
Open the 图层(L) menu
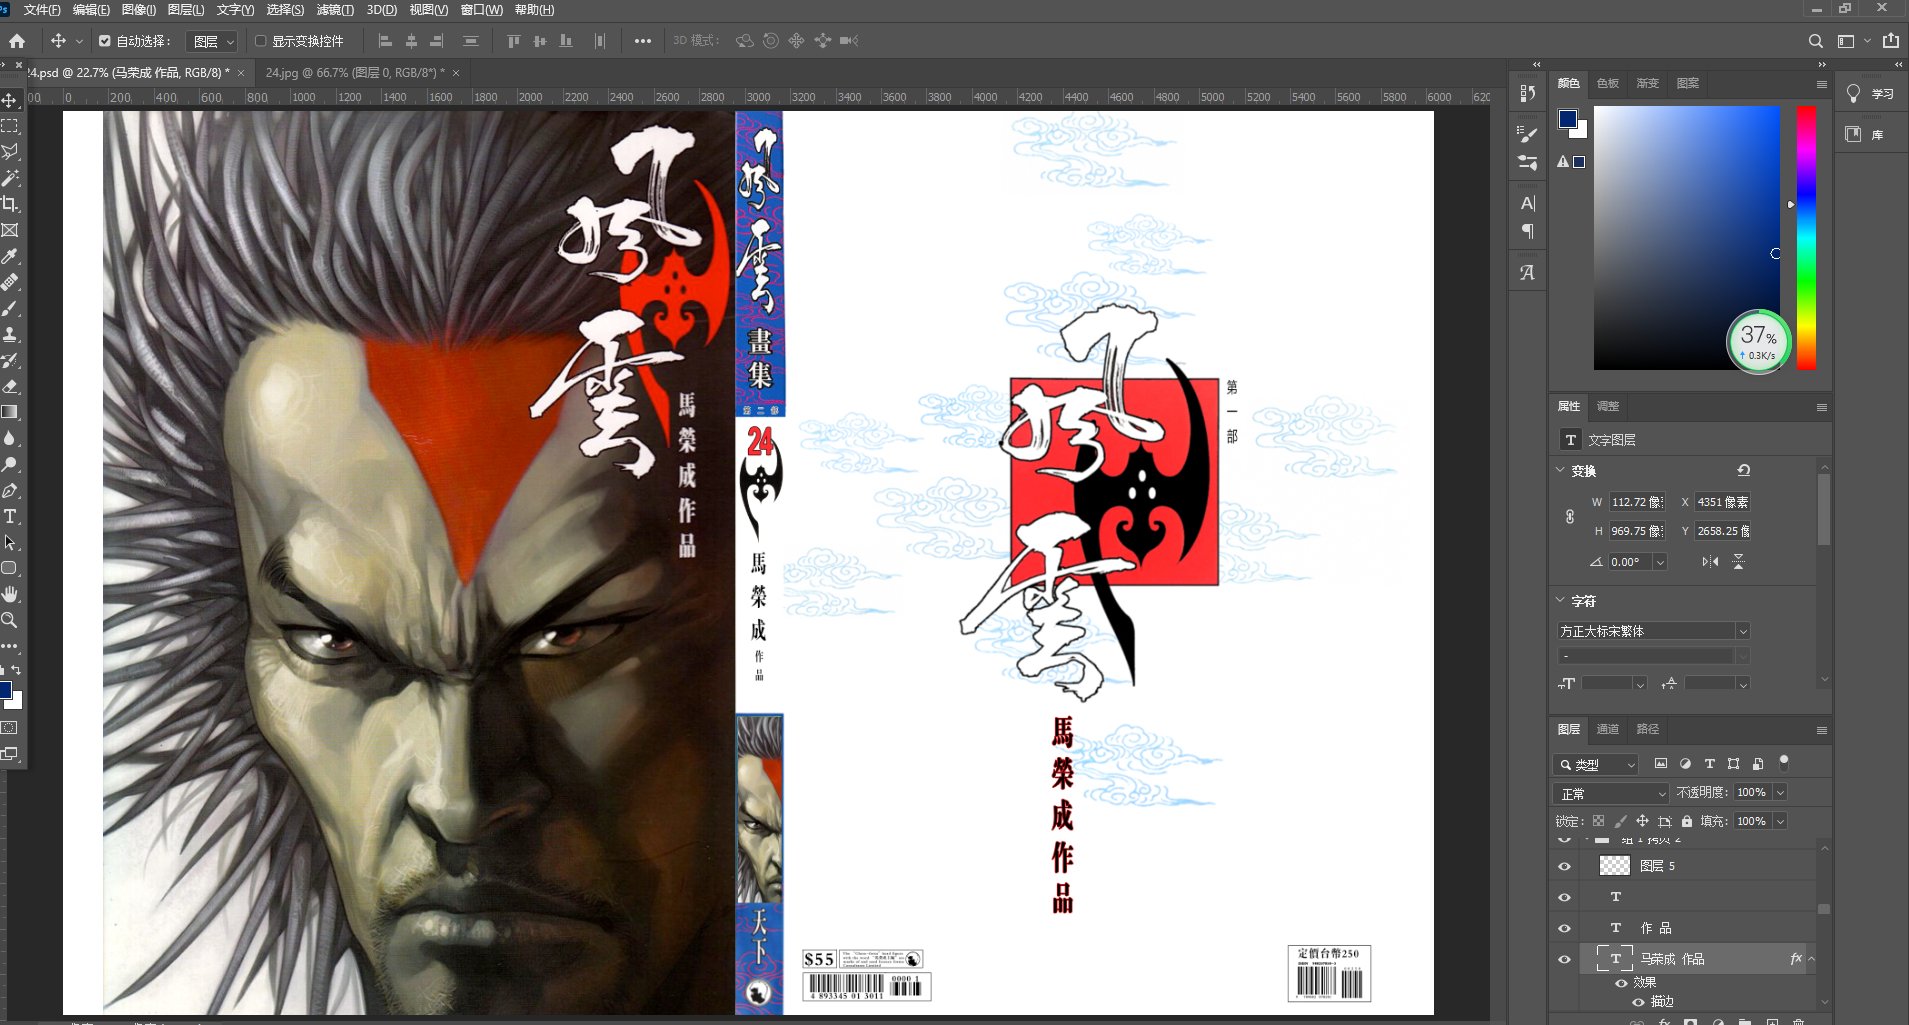pyautogui.click(x=186, y=10)
